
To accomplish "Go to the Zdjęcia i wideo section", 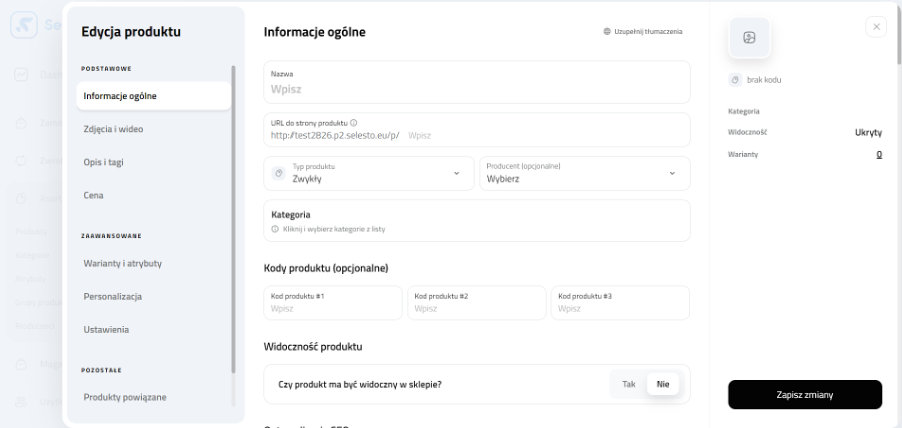I will 113,129.
